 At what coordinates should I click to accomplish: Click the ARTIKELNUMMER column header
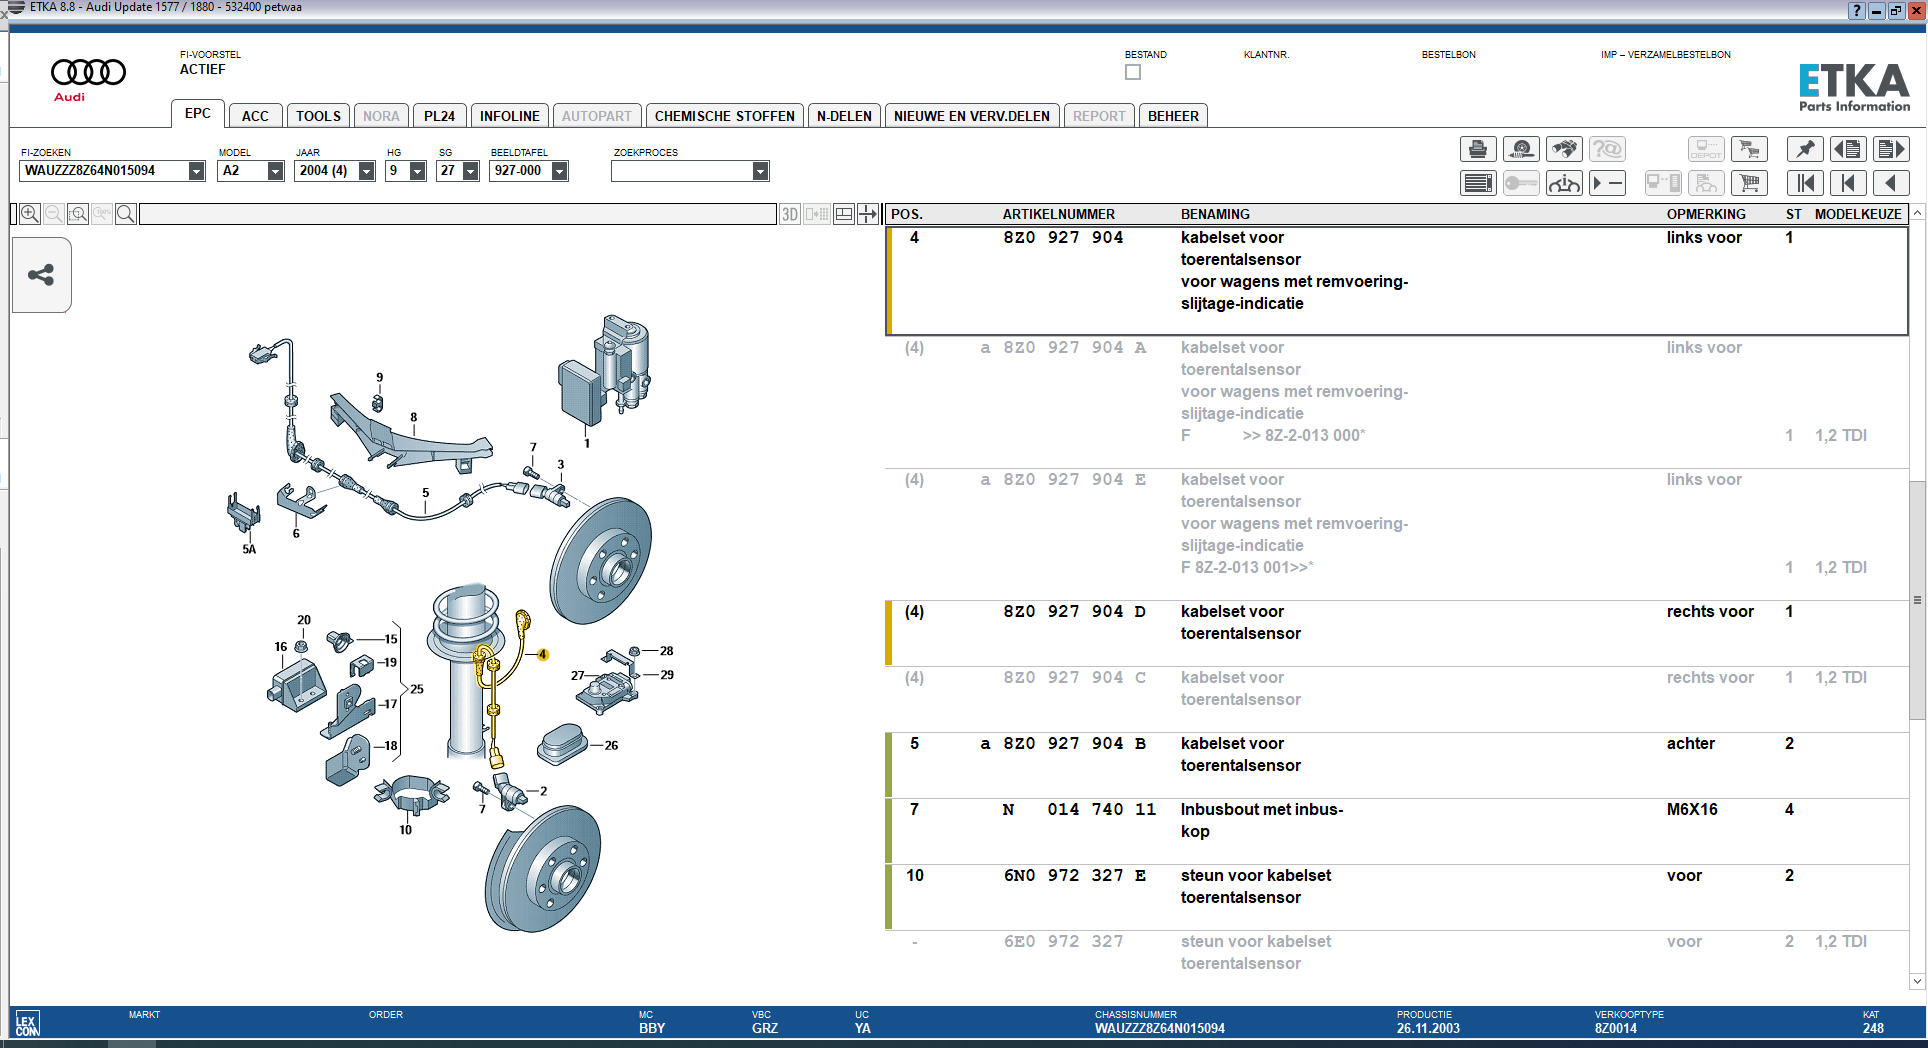point(1058,214)
